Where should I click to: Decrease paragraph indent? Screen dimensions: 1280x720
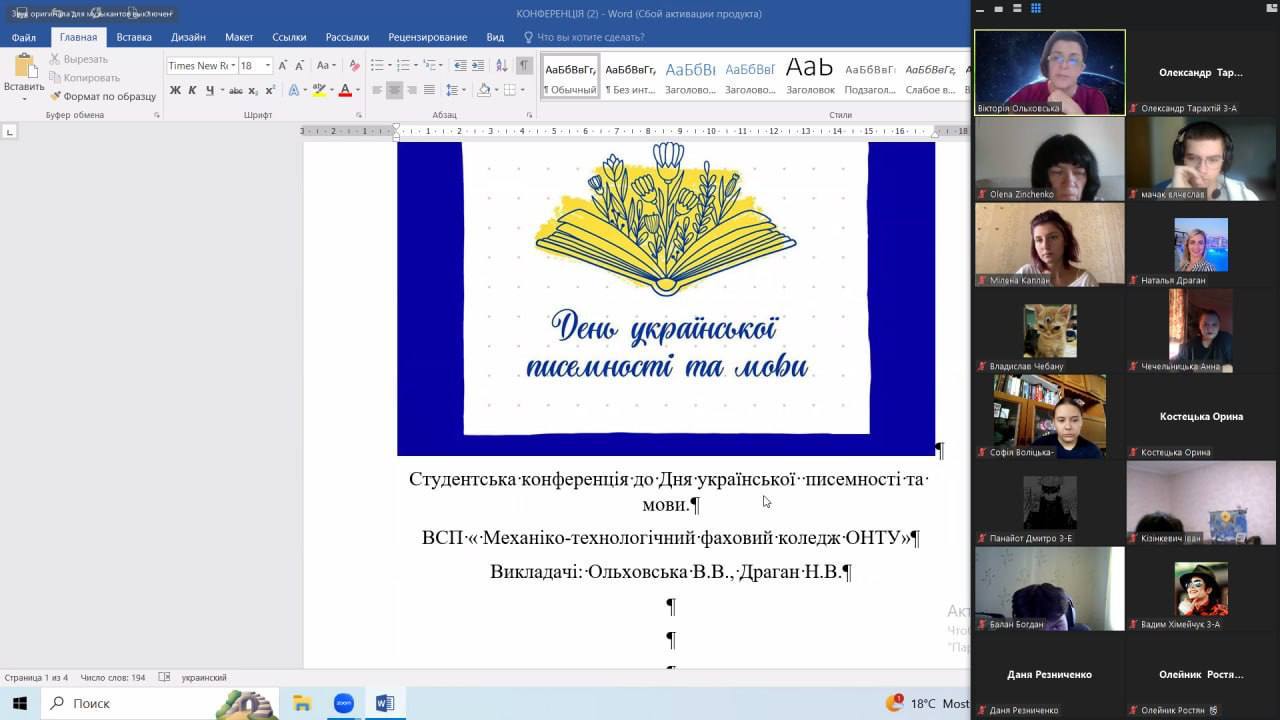click(460, 66)
